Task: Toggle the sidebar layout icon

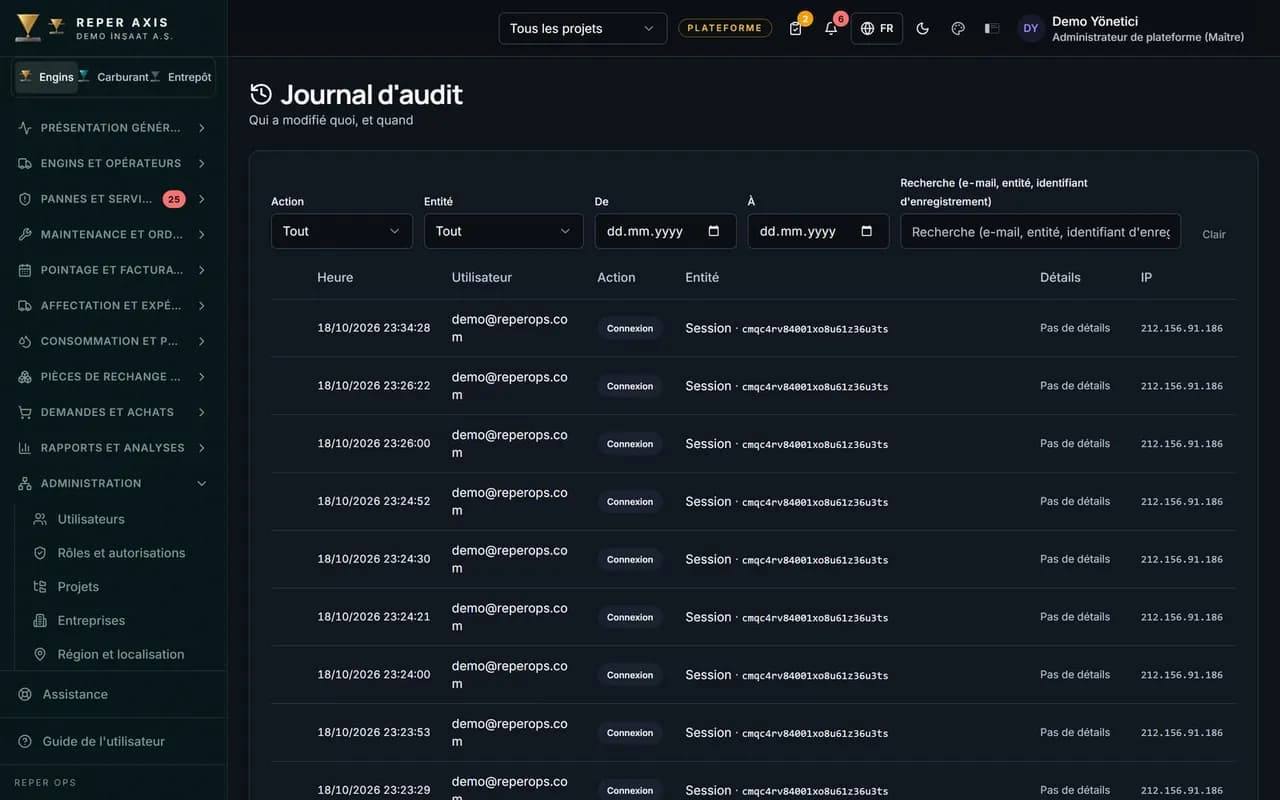Action: pyautogui.click(x=992, y=28)
